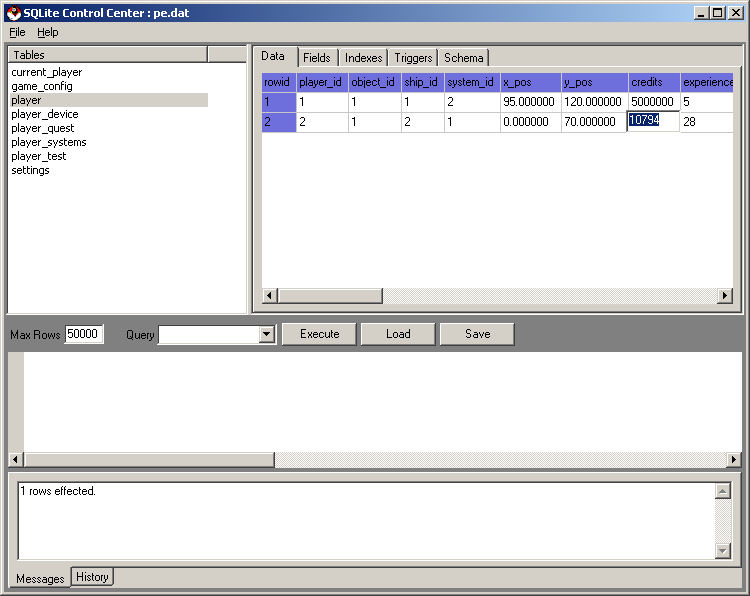The image size is (750, 596).
Task: Open the Triggers tab
Action: click(413, 58)
